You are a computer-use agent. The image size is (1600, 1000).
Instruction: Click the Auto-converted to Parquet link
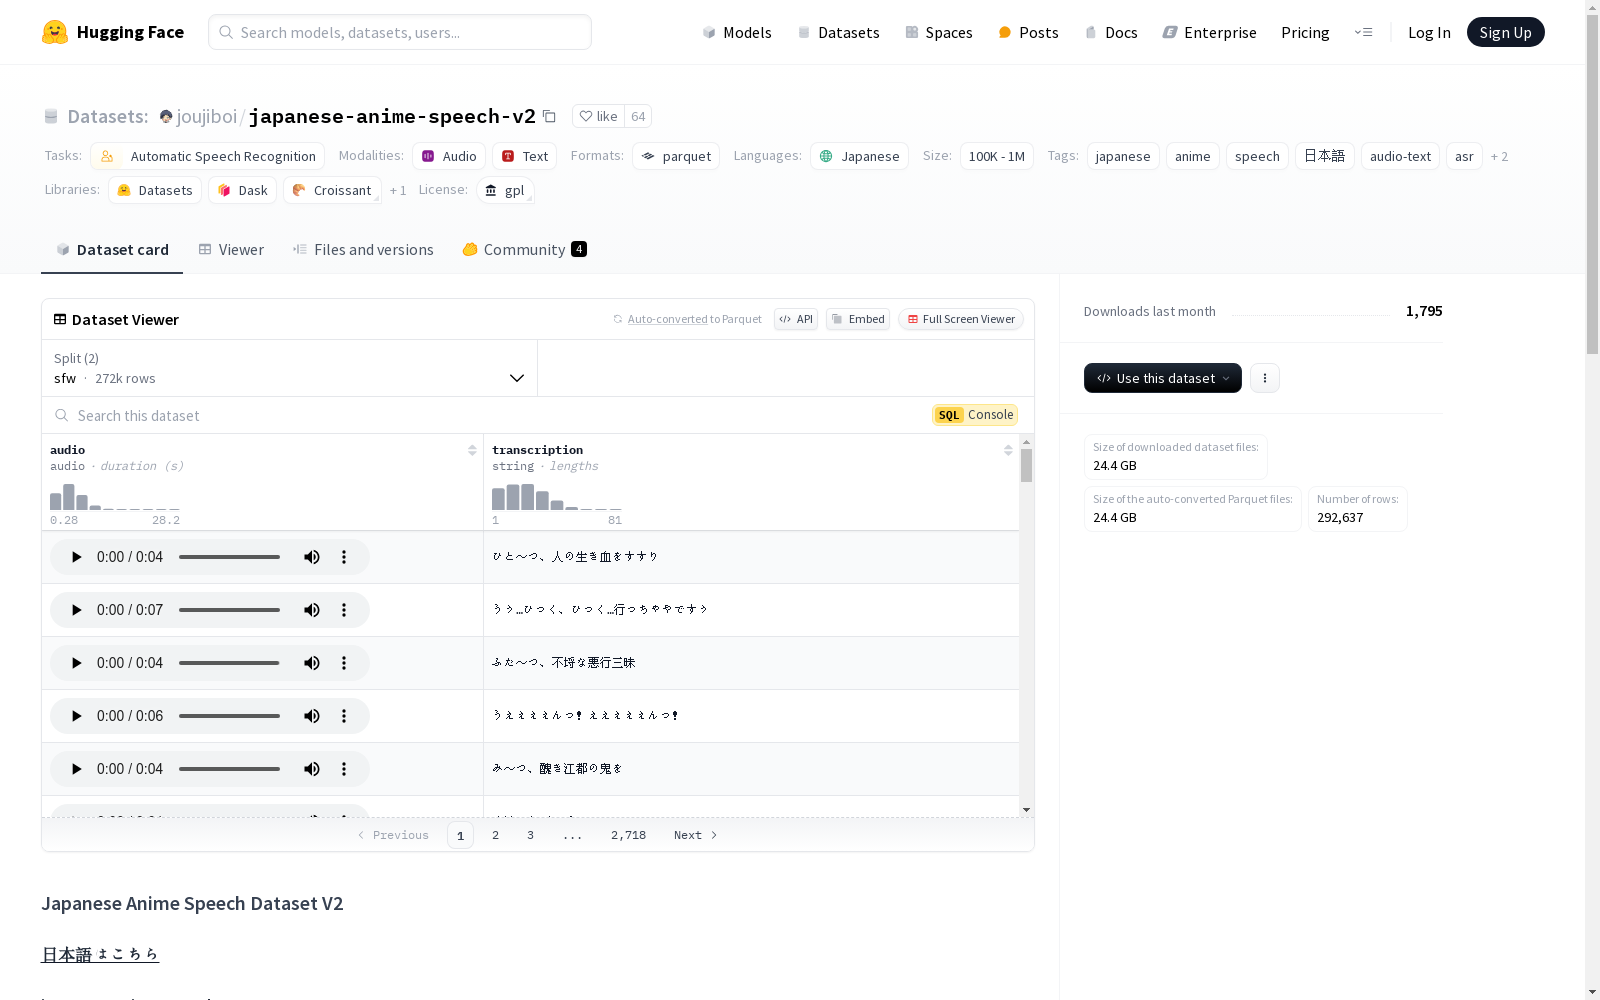pos(687,319)
